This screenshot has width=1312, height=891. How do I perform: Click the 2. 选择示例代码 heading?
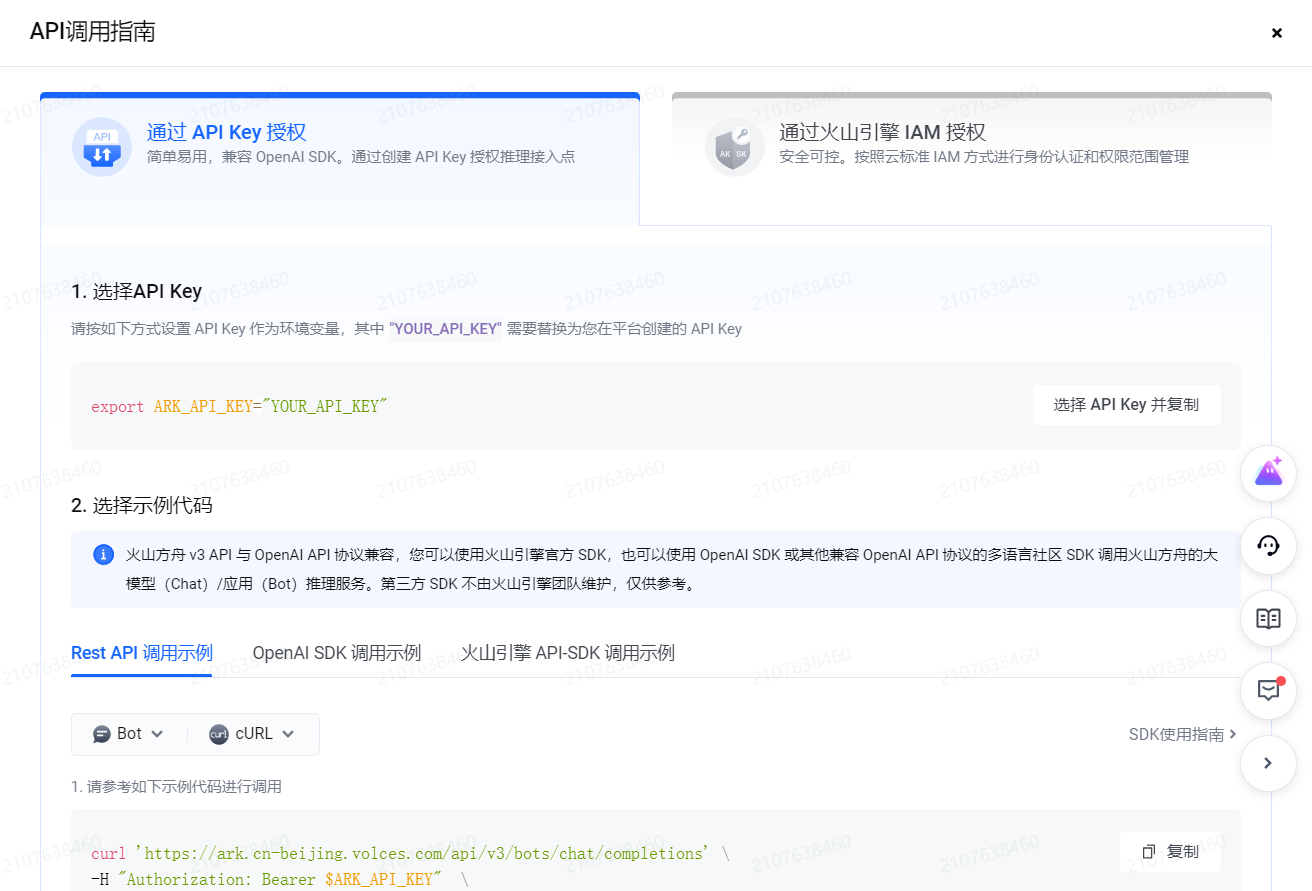[x=142, y=505]
